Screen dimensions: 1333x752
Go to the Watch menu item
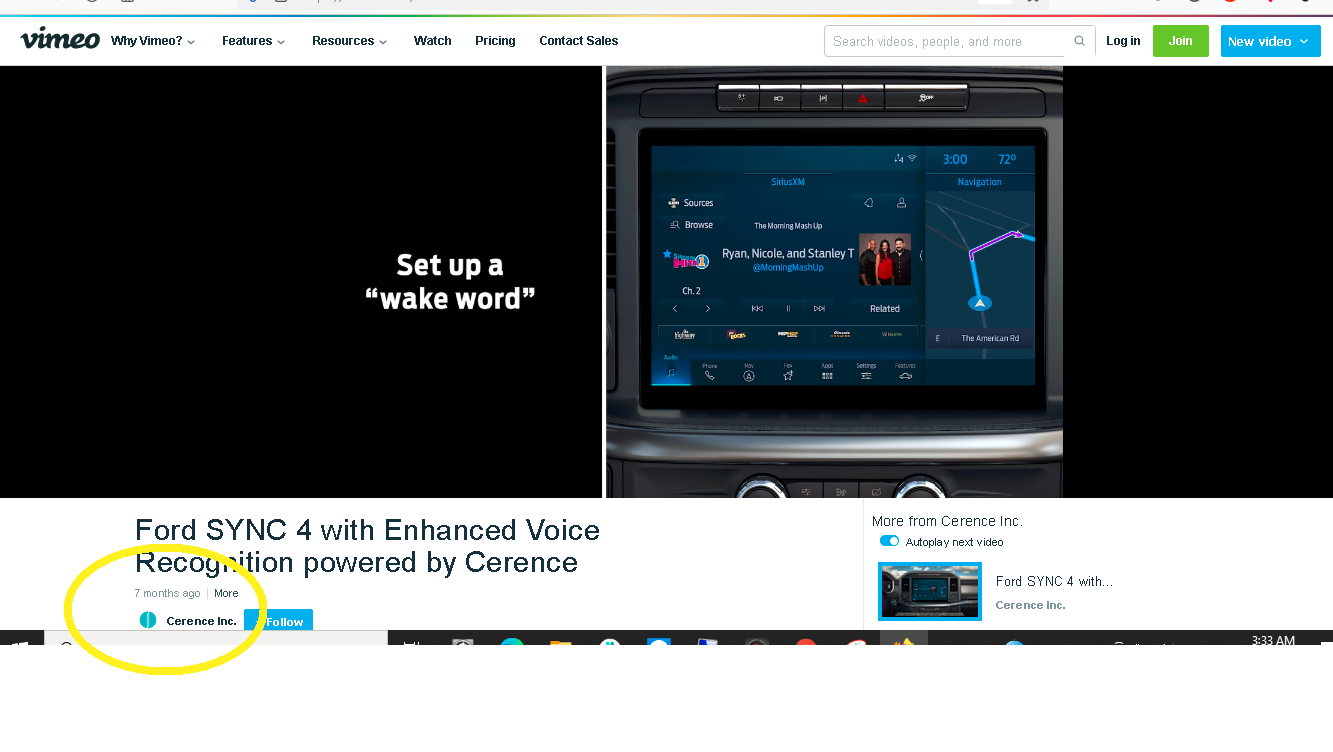[x=432, y=41]
